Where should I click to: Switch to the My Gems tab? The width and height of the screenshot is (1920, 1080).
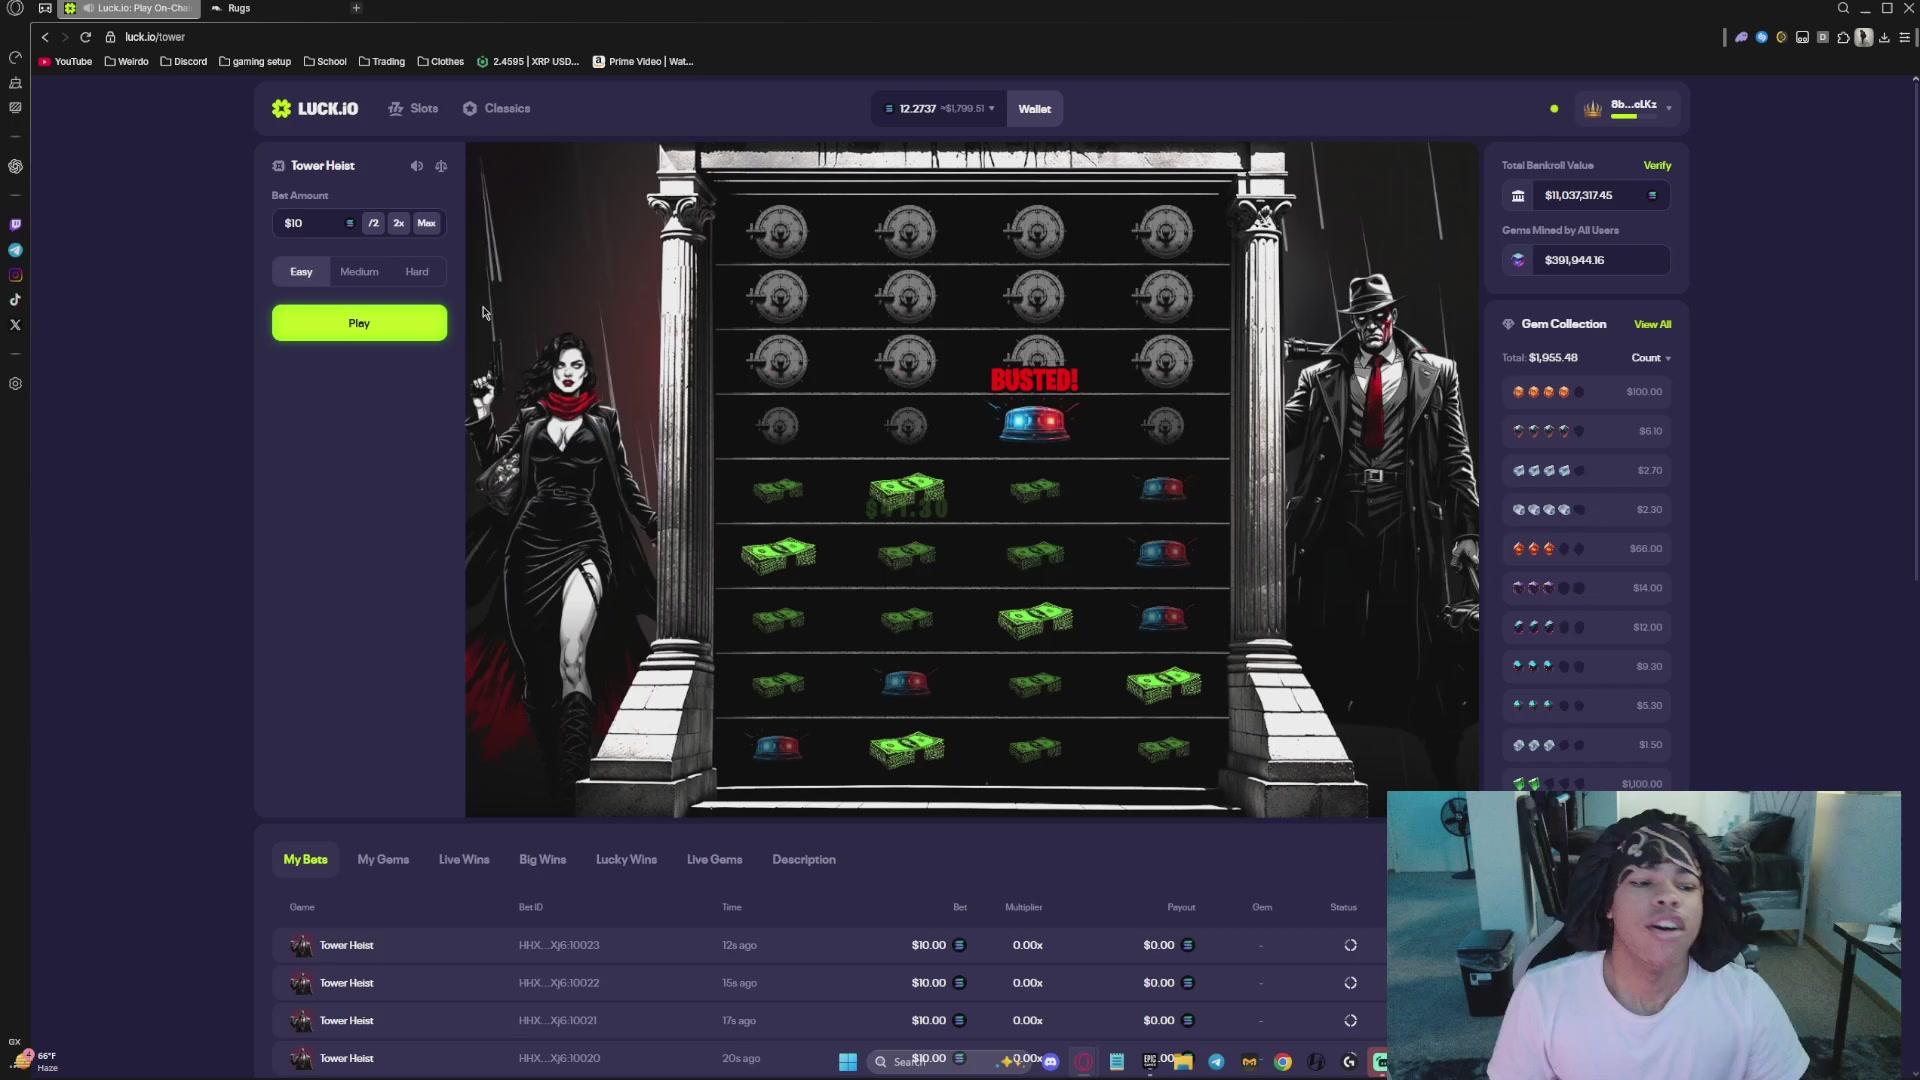click(x=383, y=860)
